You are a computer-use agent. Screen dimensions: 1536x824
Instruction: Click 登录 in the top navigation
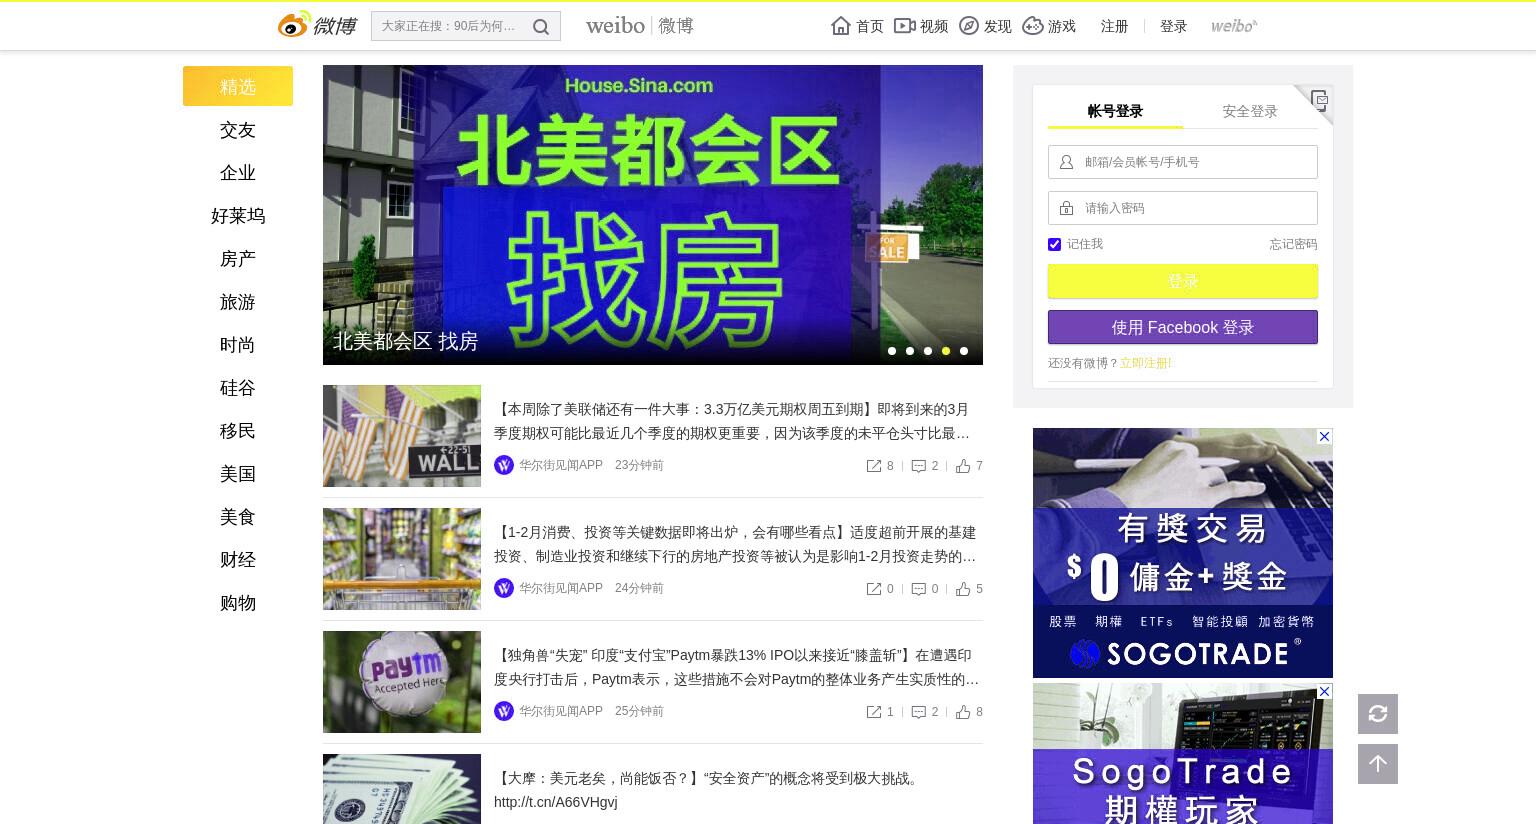pos(1173,27)
